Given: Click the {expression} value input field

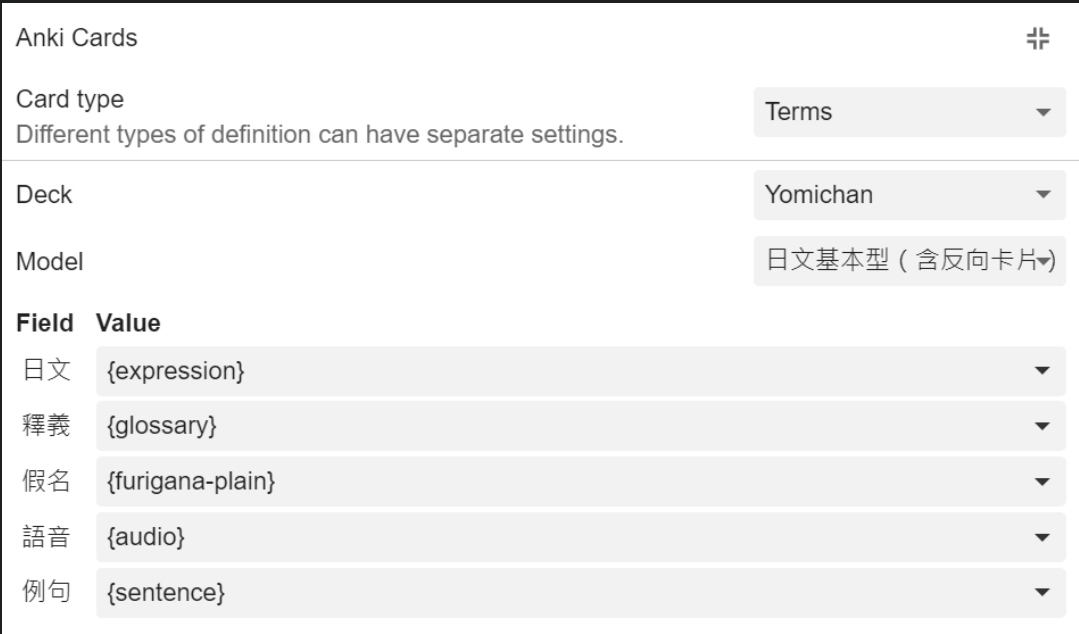Looking at the screenshot, I should coord(560,371).
